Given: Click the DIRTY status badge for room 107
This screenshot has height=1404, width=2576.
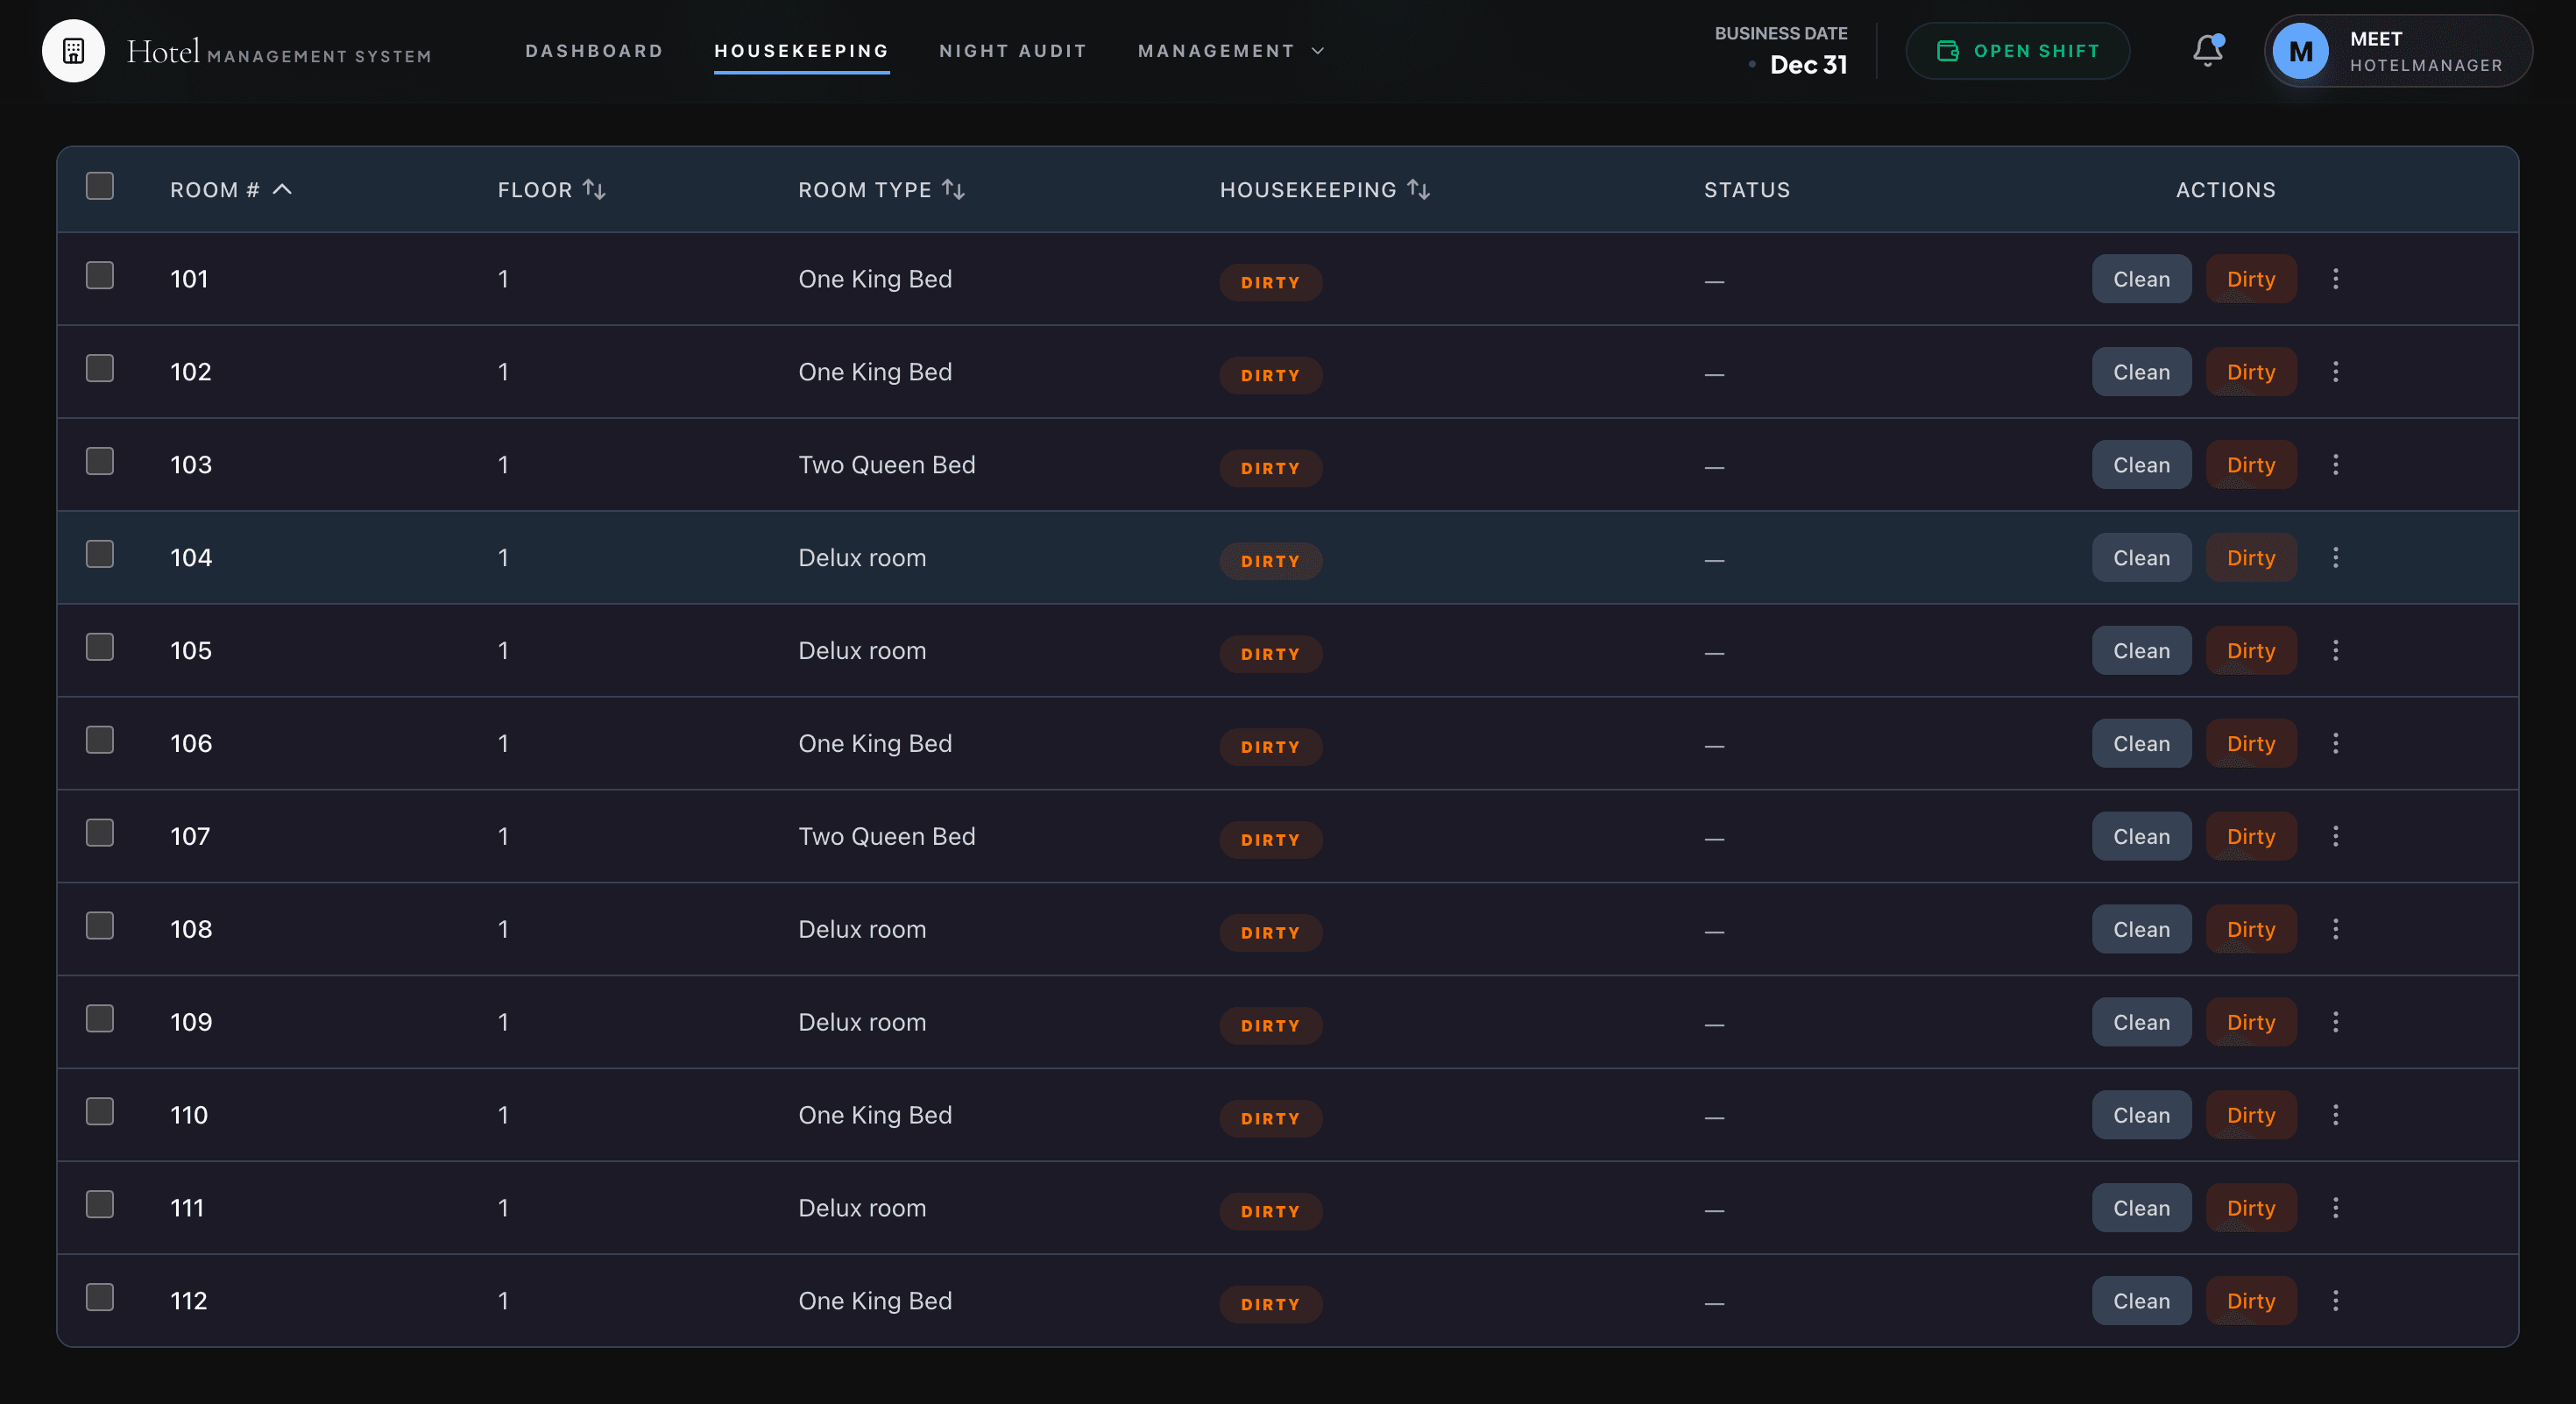Looking at the screenshot, I should coord(1270,840).
